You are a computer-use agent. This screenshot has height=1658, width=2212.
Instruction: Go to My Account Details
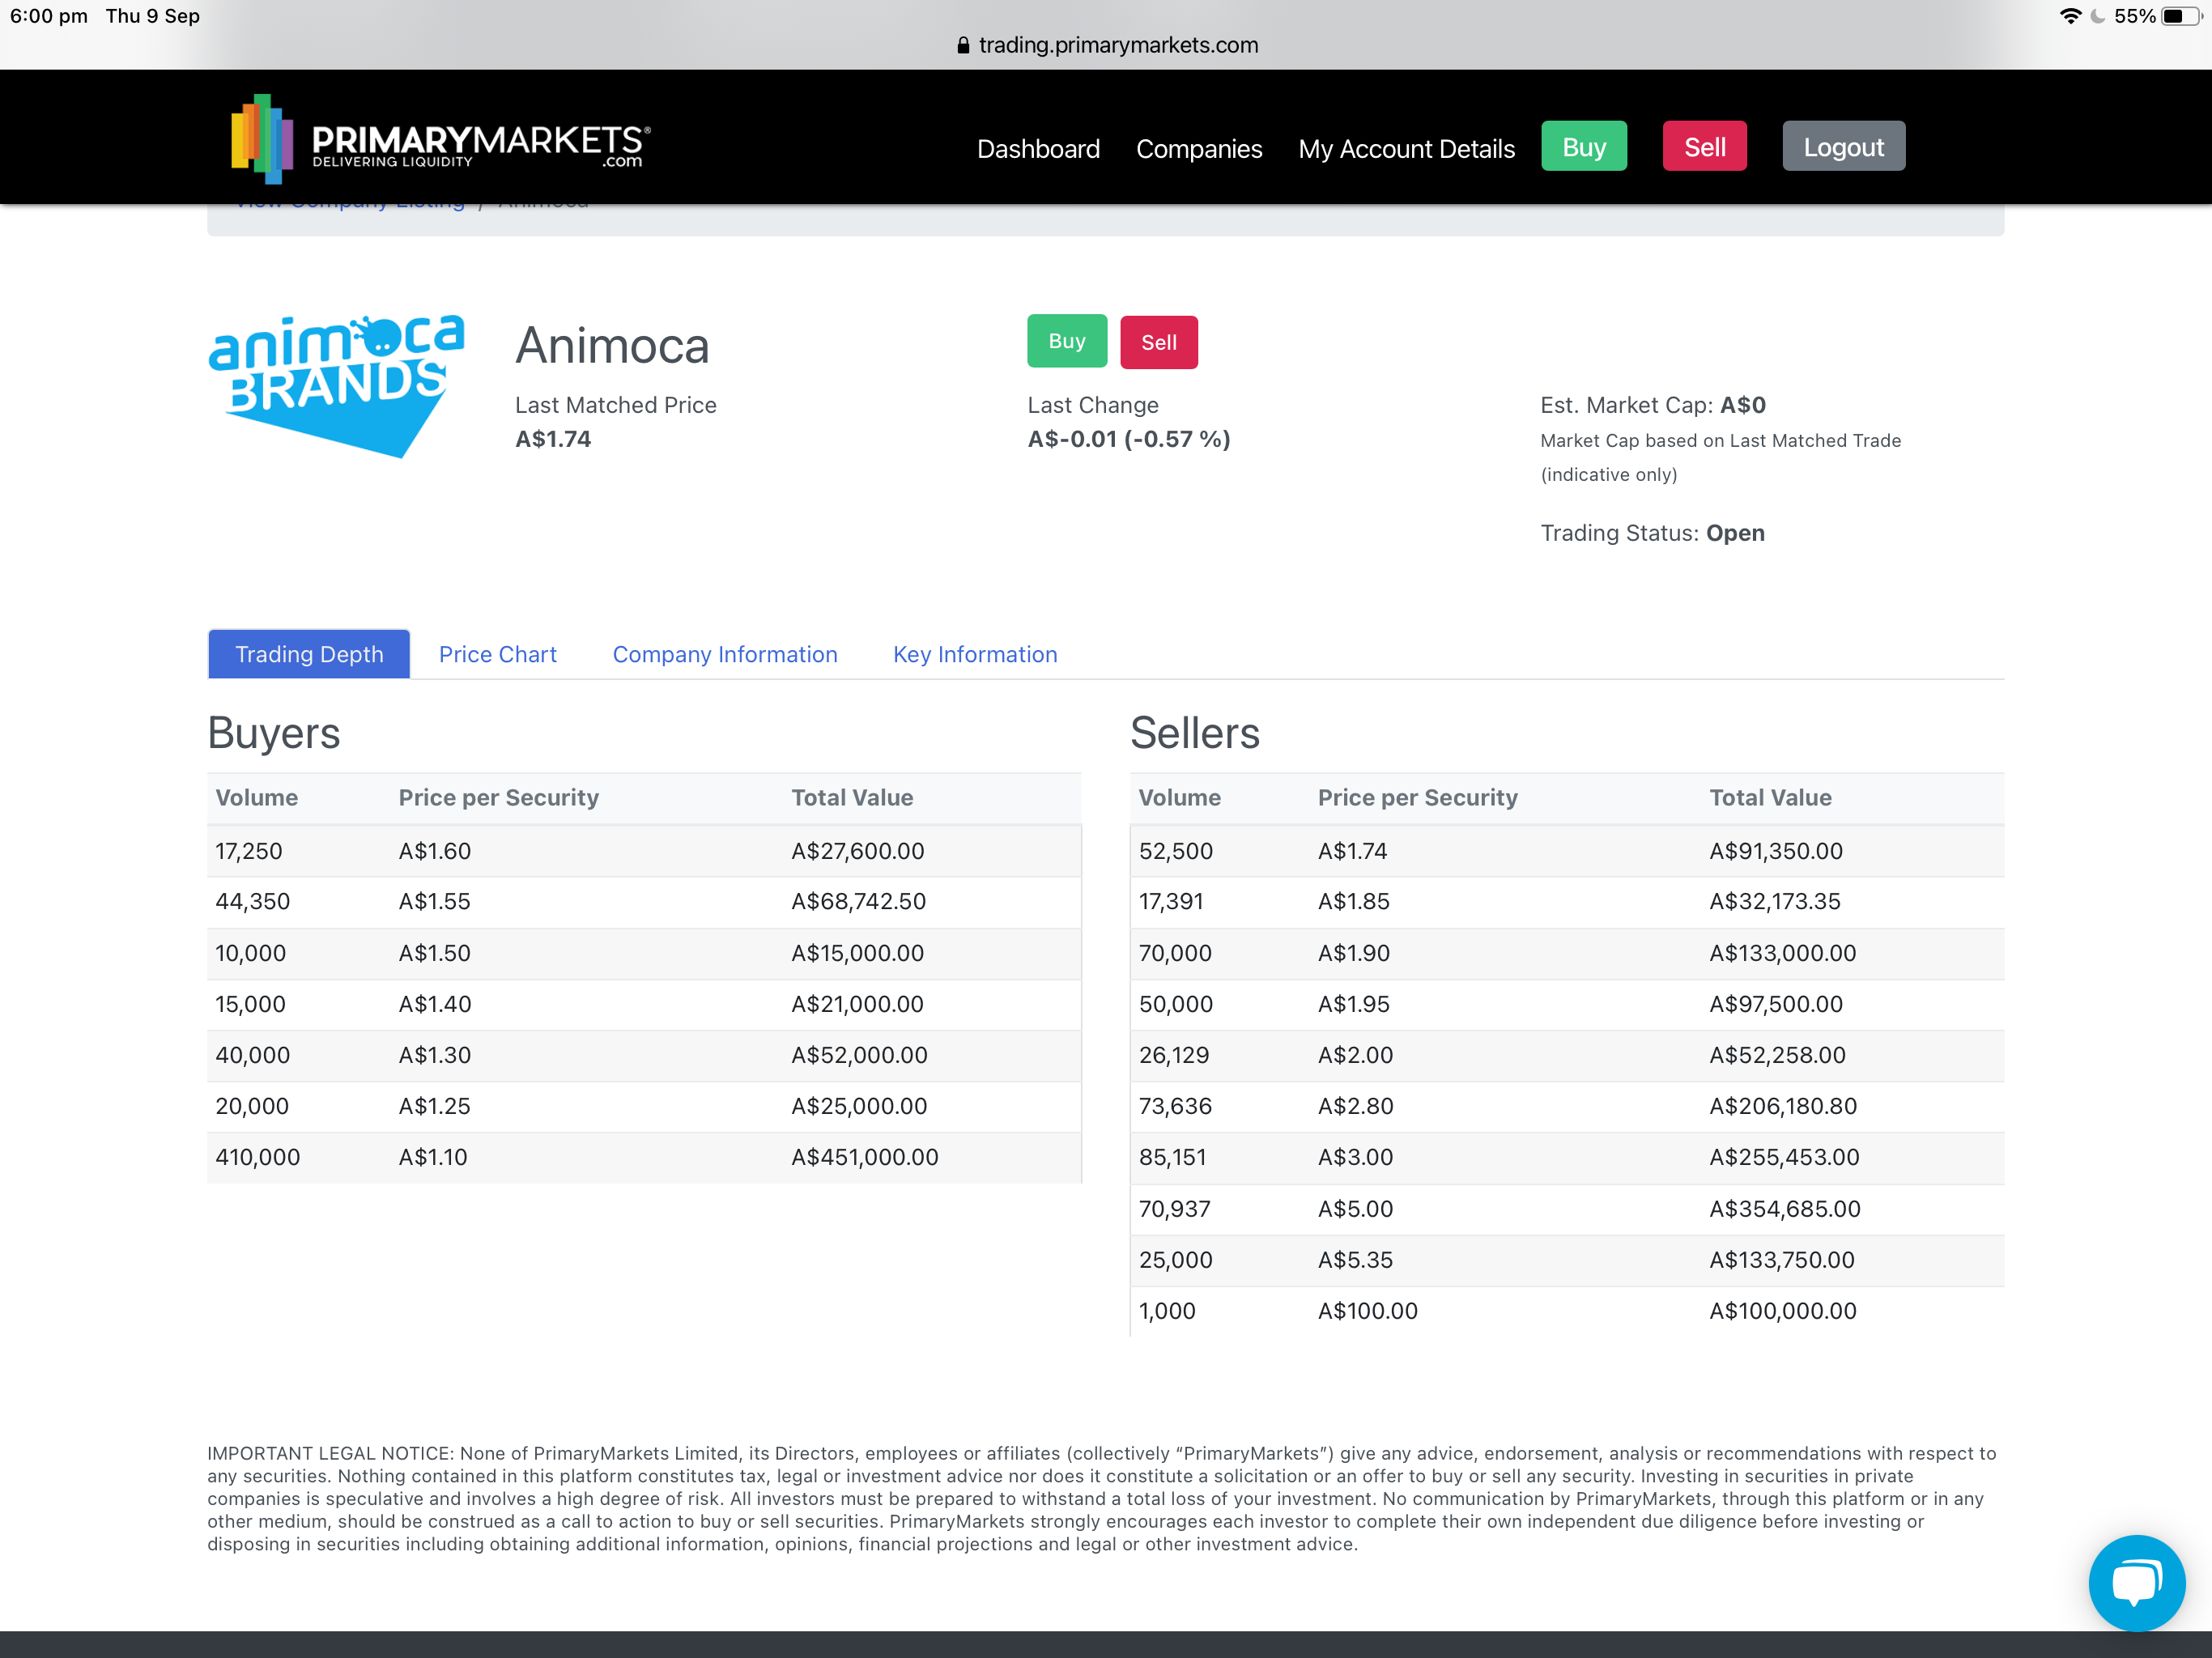pos(1406,149)
